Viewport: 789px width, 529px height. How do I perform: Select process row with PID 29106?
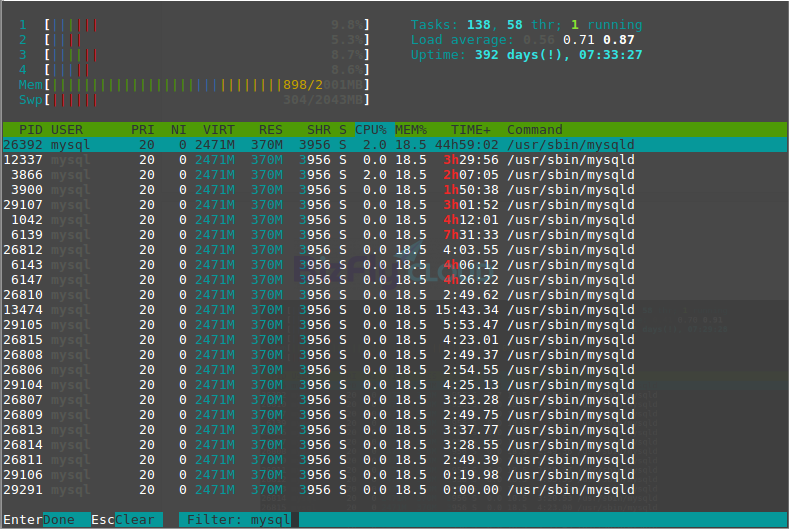(x=394, y=475)
